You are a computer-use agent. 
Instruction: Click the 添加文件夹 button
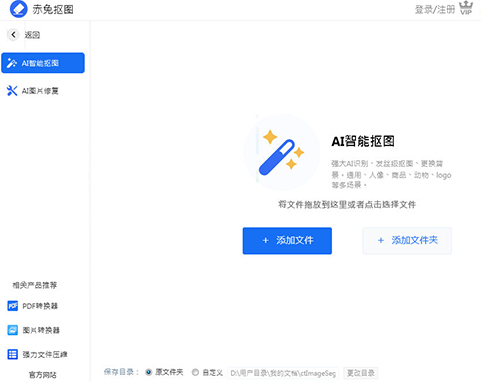(407, 241)
